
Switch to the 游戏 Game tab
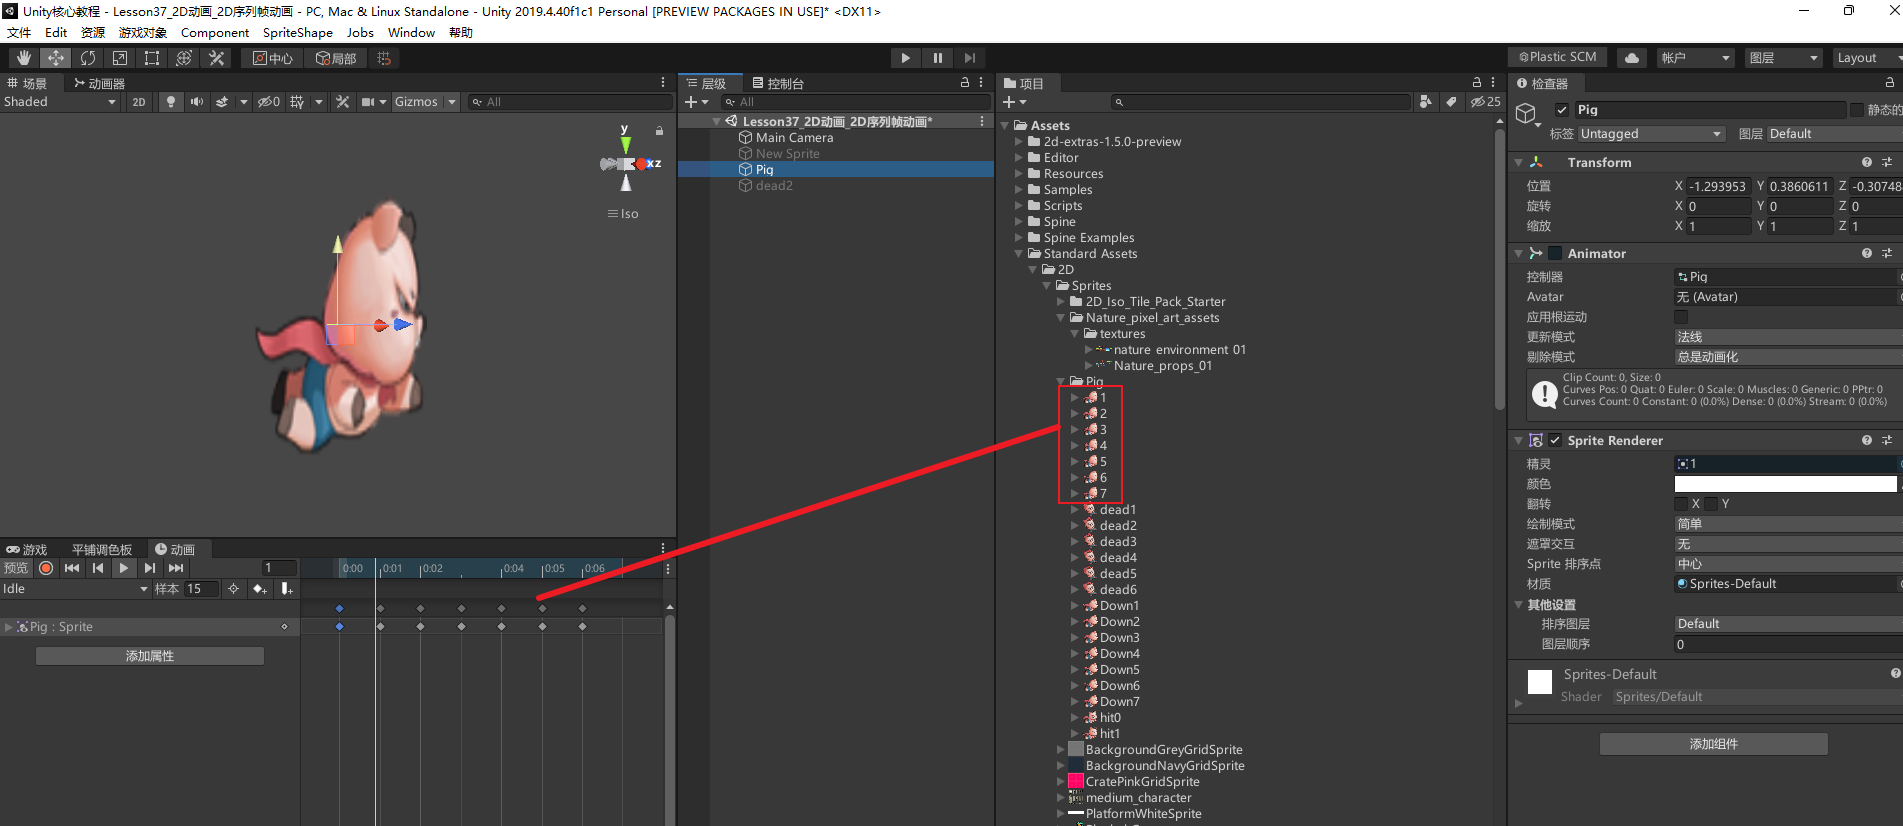click(27, 549)
